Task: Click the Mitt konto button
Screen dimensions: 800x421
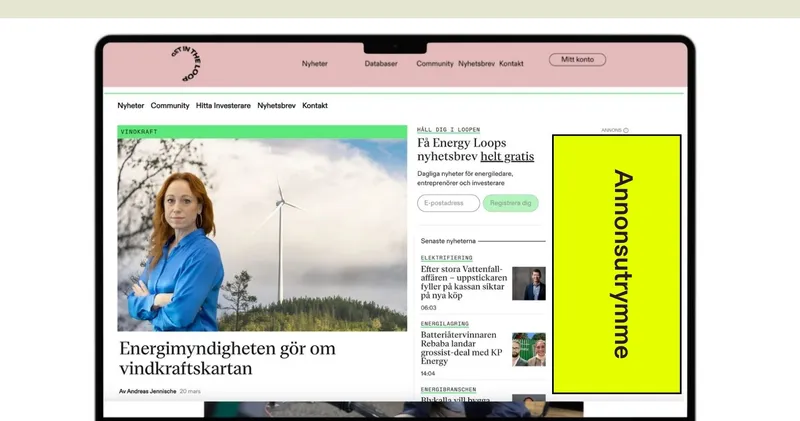Action: tap(578, 60)
